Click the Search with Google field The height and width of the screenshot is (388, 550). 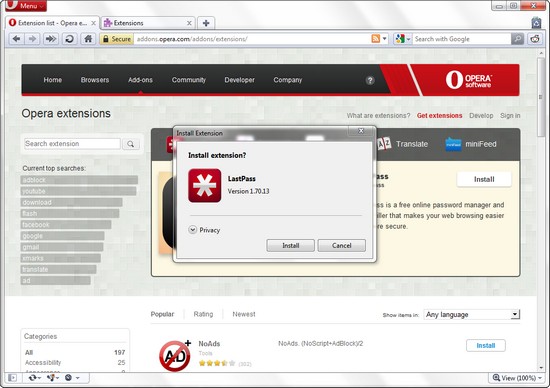462,39
